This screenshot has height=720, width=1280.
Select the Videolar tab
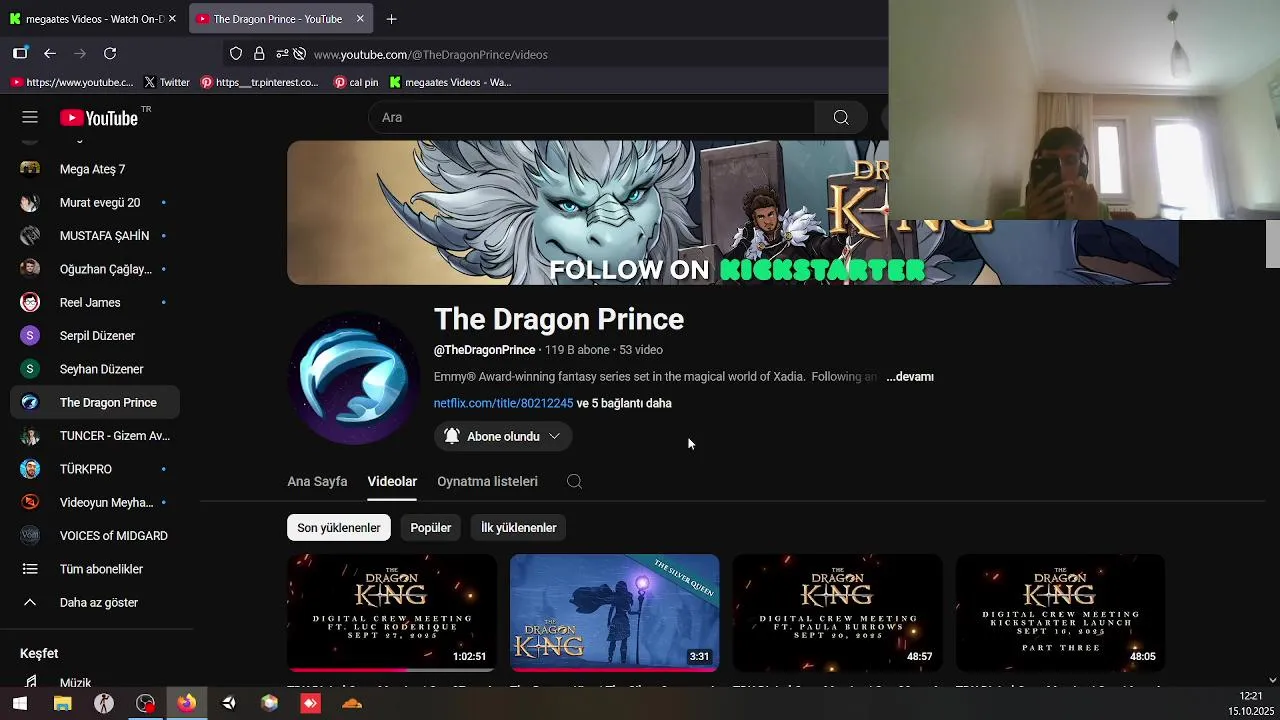click(x=392, y=481)
